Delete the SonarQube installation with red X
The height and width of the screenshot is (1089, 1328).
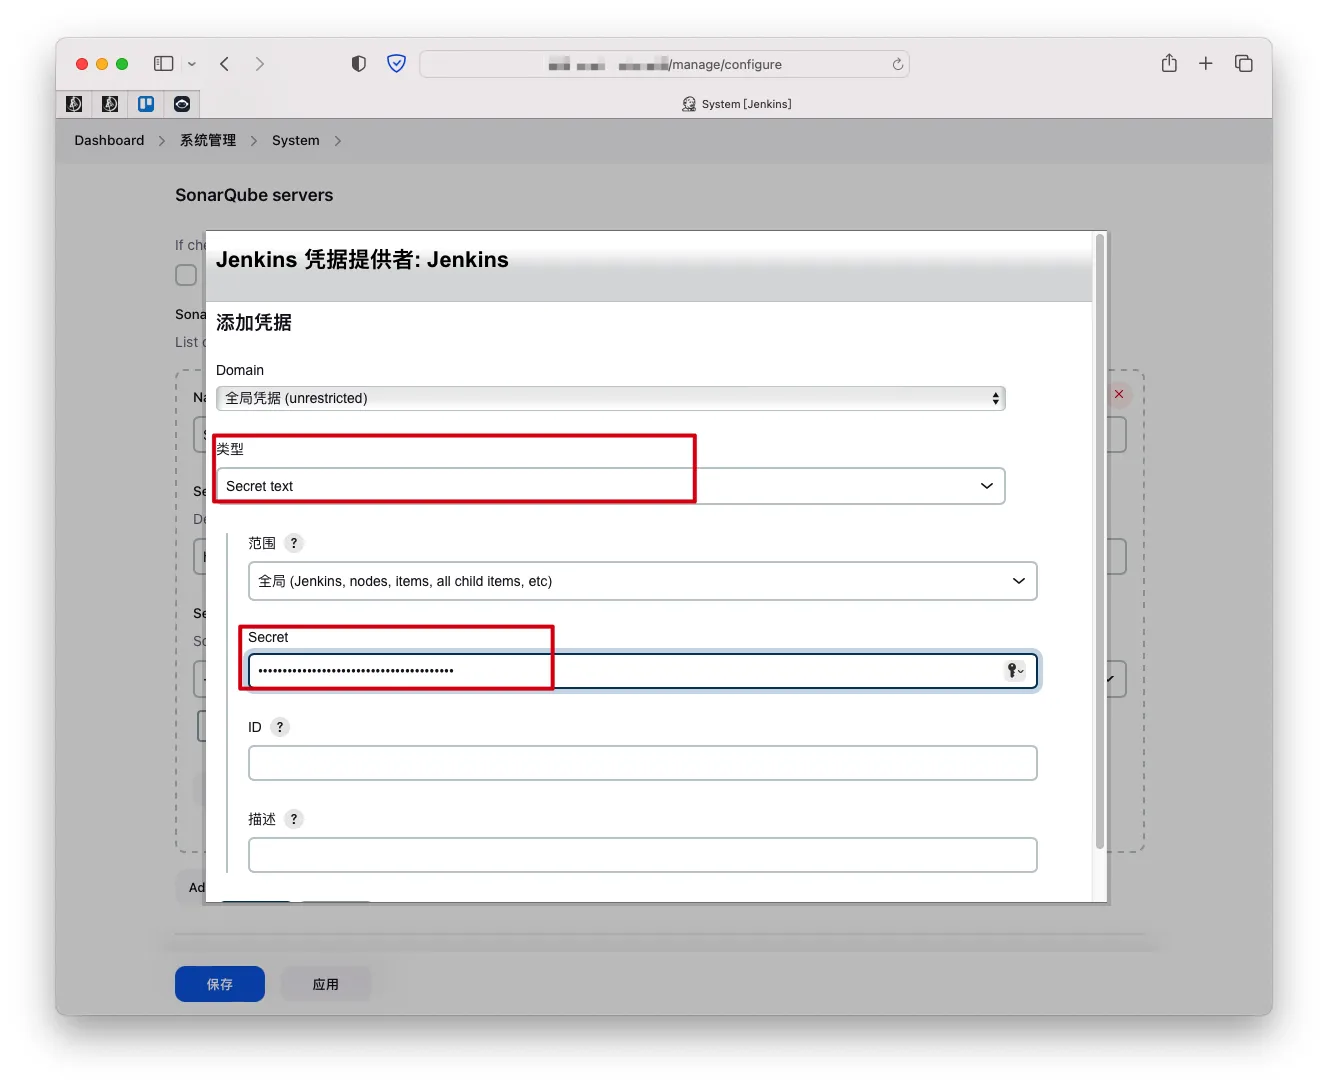(x=1119, y=394)
